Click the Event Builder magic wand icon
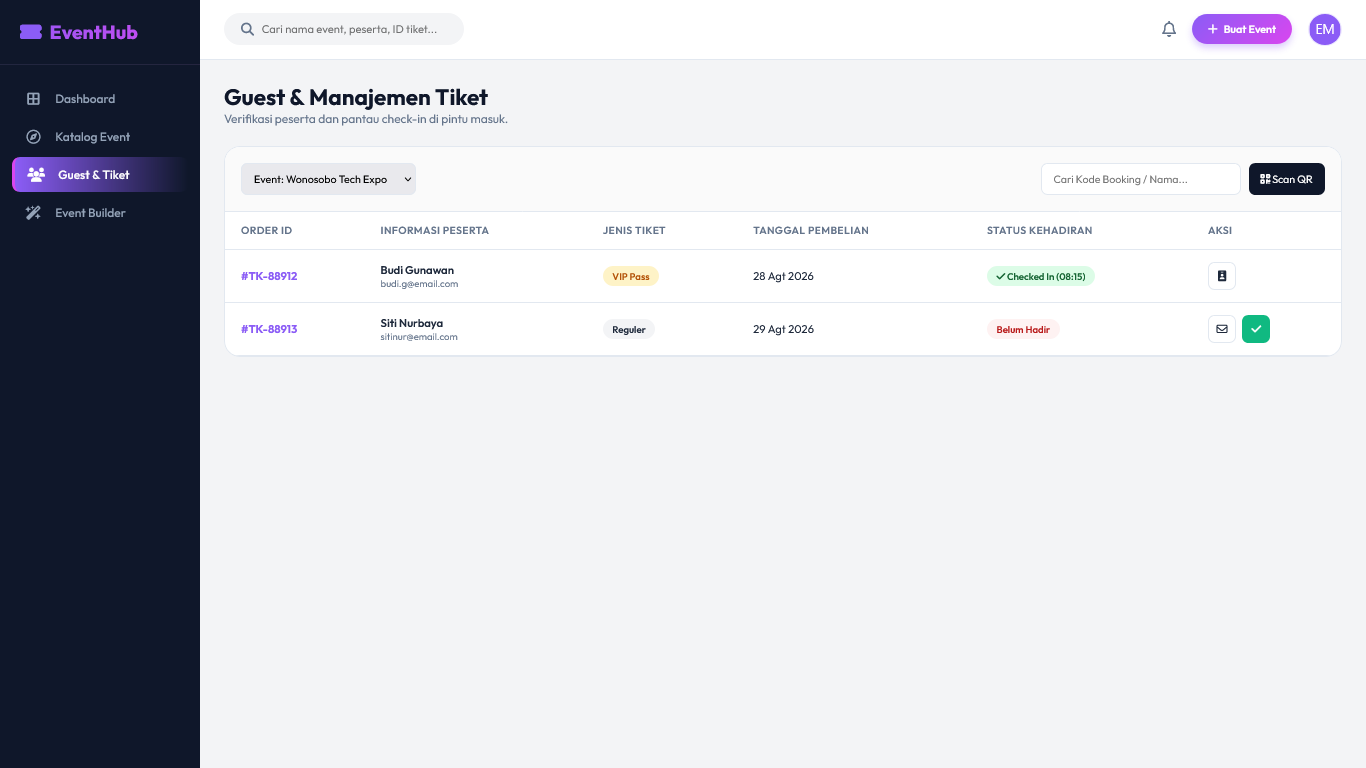 (33, 213)
